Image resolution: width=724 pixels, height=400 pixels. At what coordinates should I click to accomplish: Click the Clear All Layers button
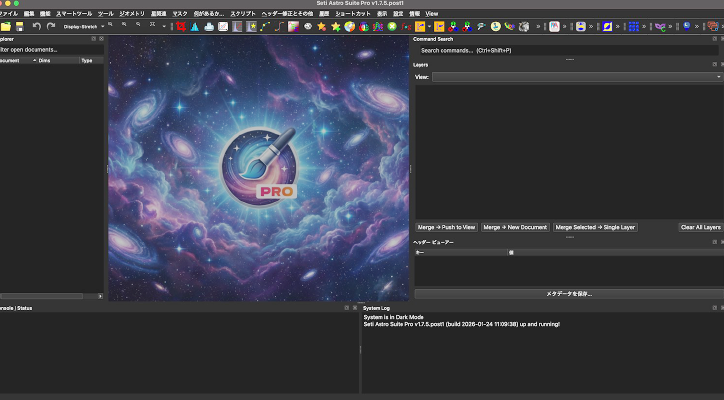(700, 227)
